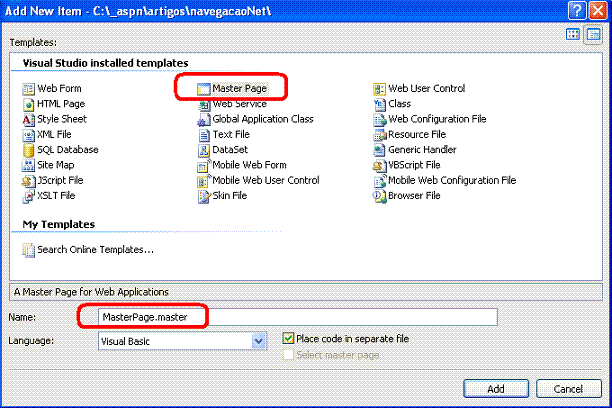
Task: Select the HTML Page template icon
Action: [28, 104]
